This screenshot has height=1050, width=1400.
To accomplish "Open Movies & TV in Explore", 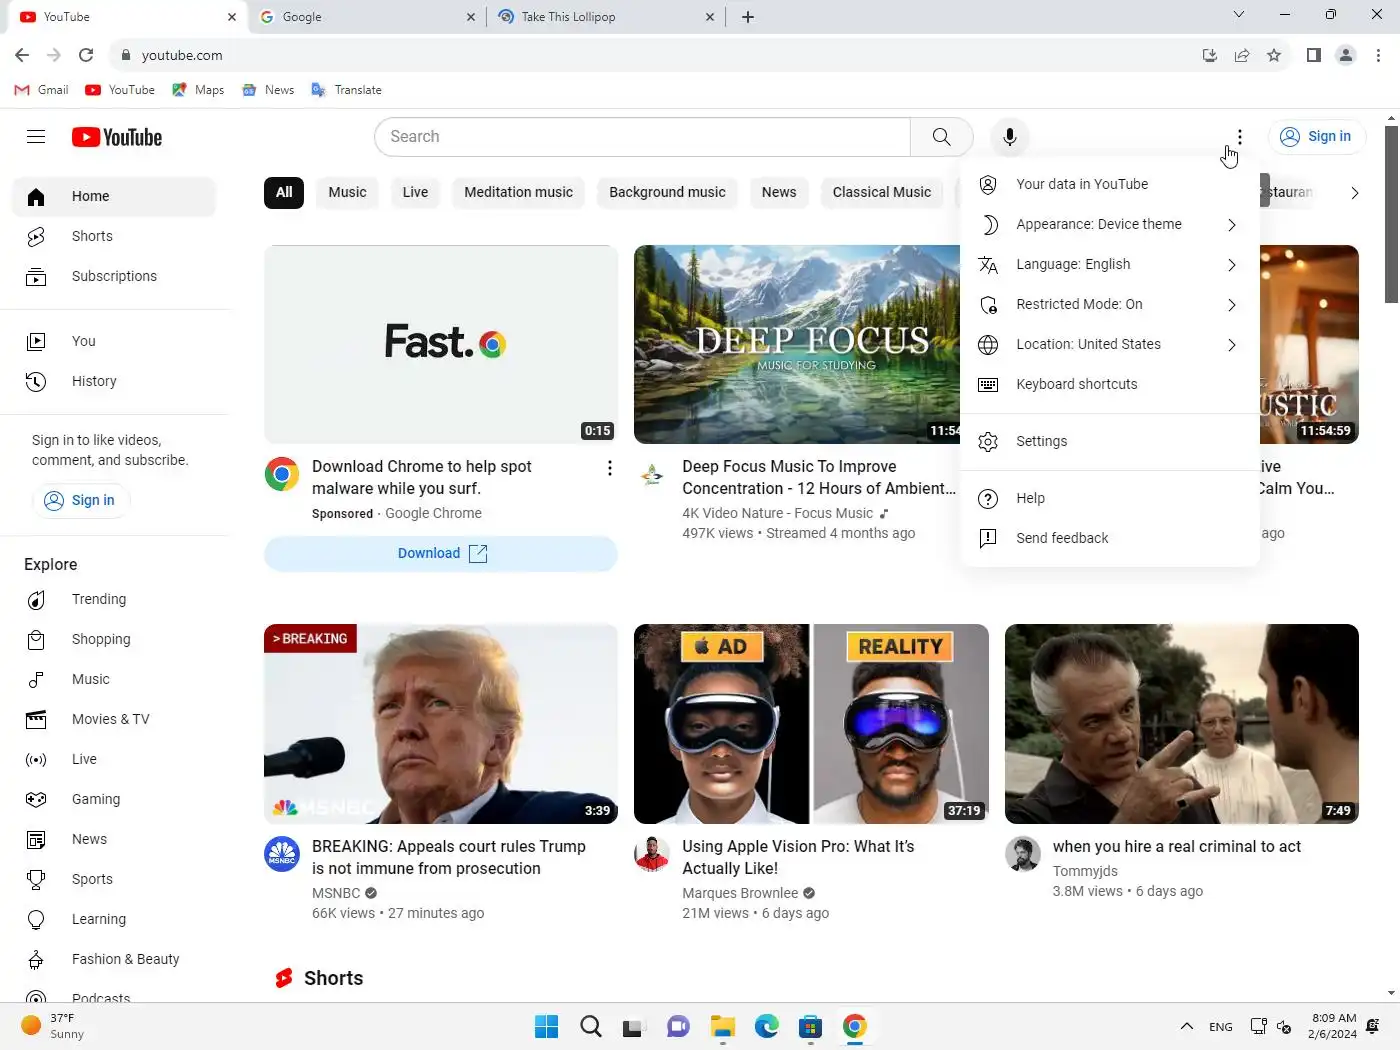I will pyautogui.click(x=114, y=719).
